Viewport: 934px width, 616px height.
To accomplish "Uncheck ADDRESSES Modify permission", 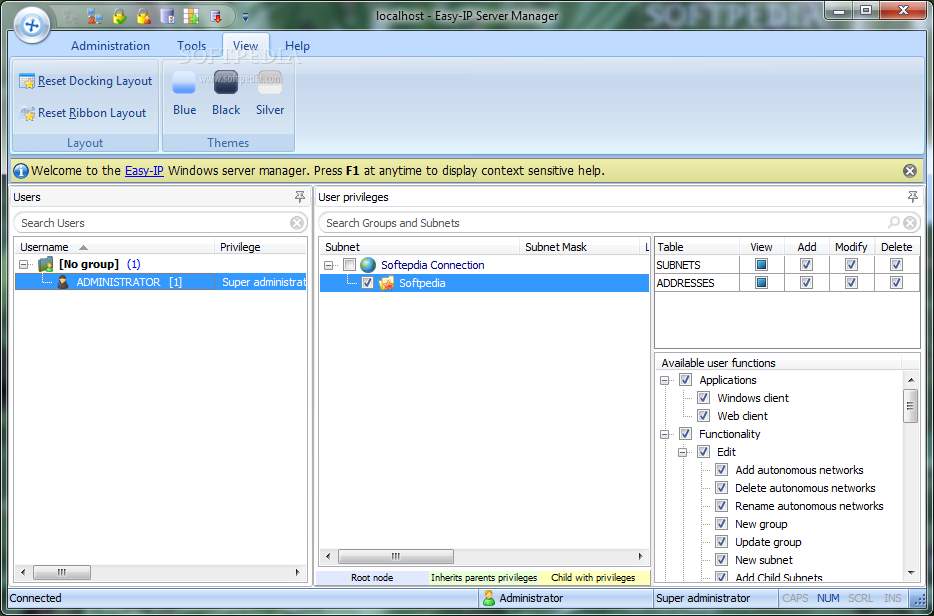I will (851, 283).
